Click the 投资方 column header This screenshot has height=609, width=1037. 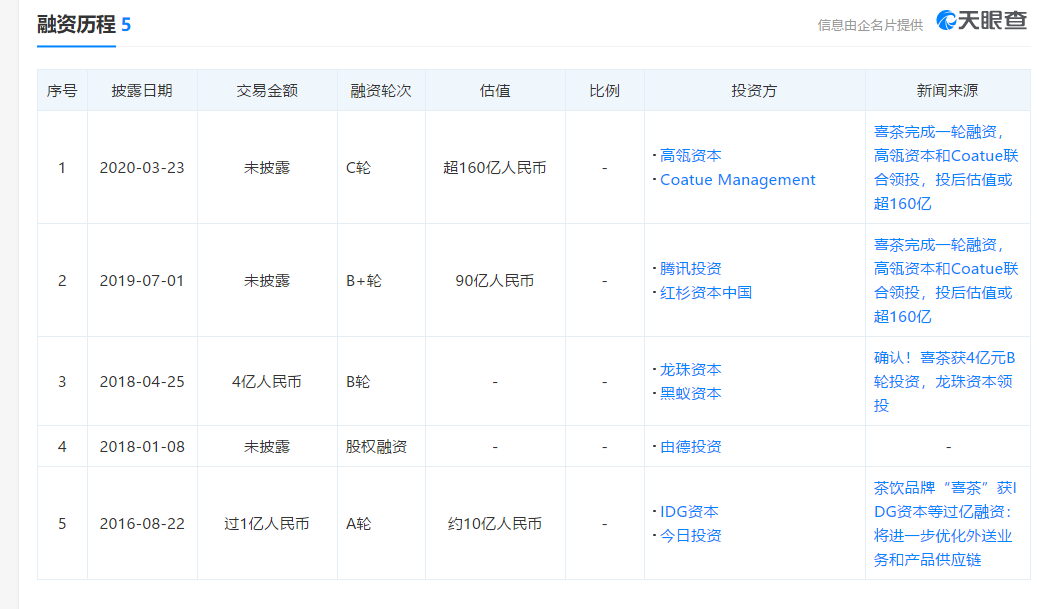click(x=754, y=91)
